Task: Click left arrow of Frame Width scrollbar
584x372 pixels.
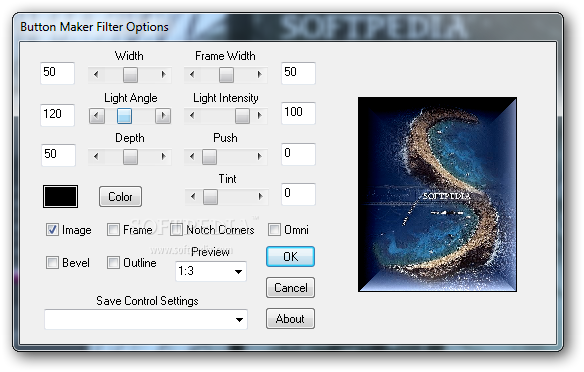Action: coord(192,74)
